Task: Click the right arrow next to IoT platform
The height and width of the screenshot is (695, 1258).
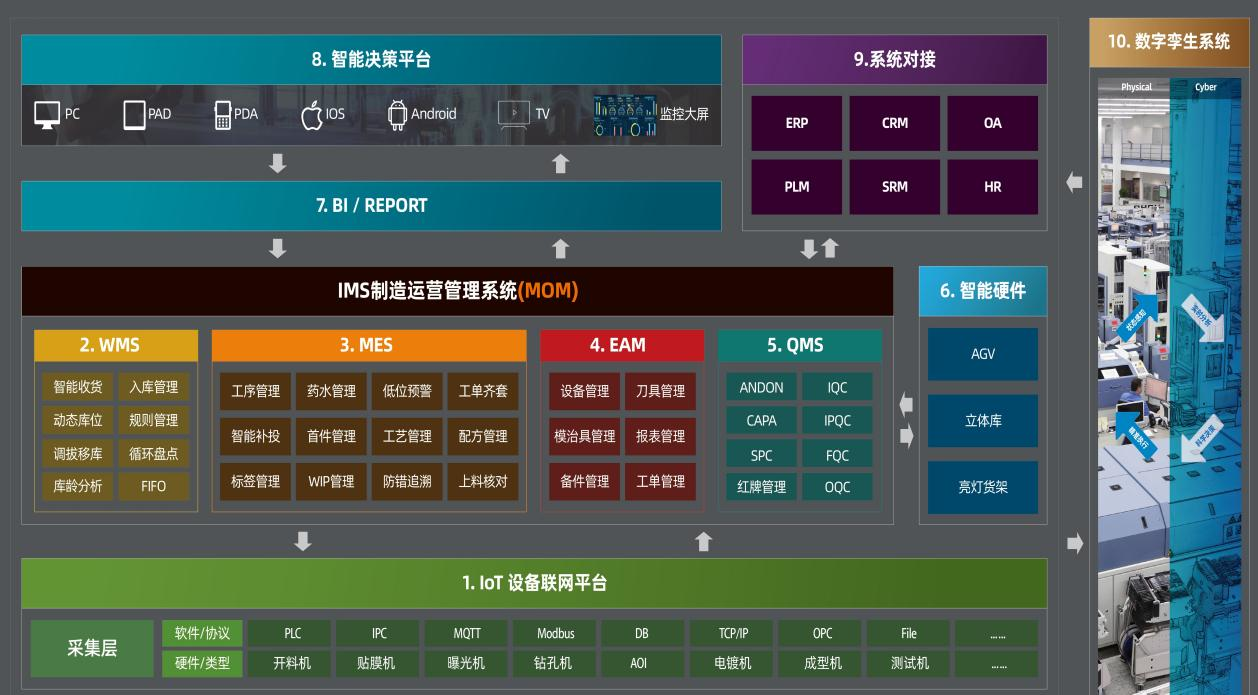Action: tap(1074, 544)
